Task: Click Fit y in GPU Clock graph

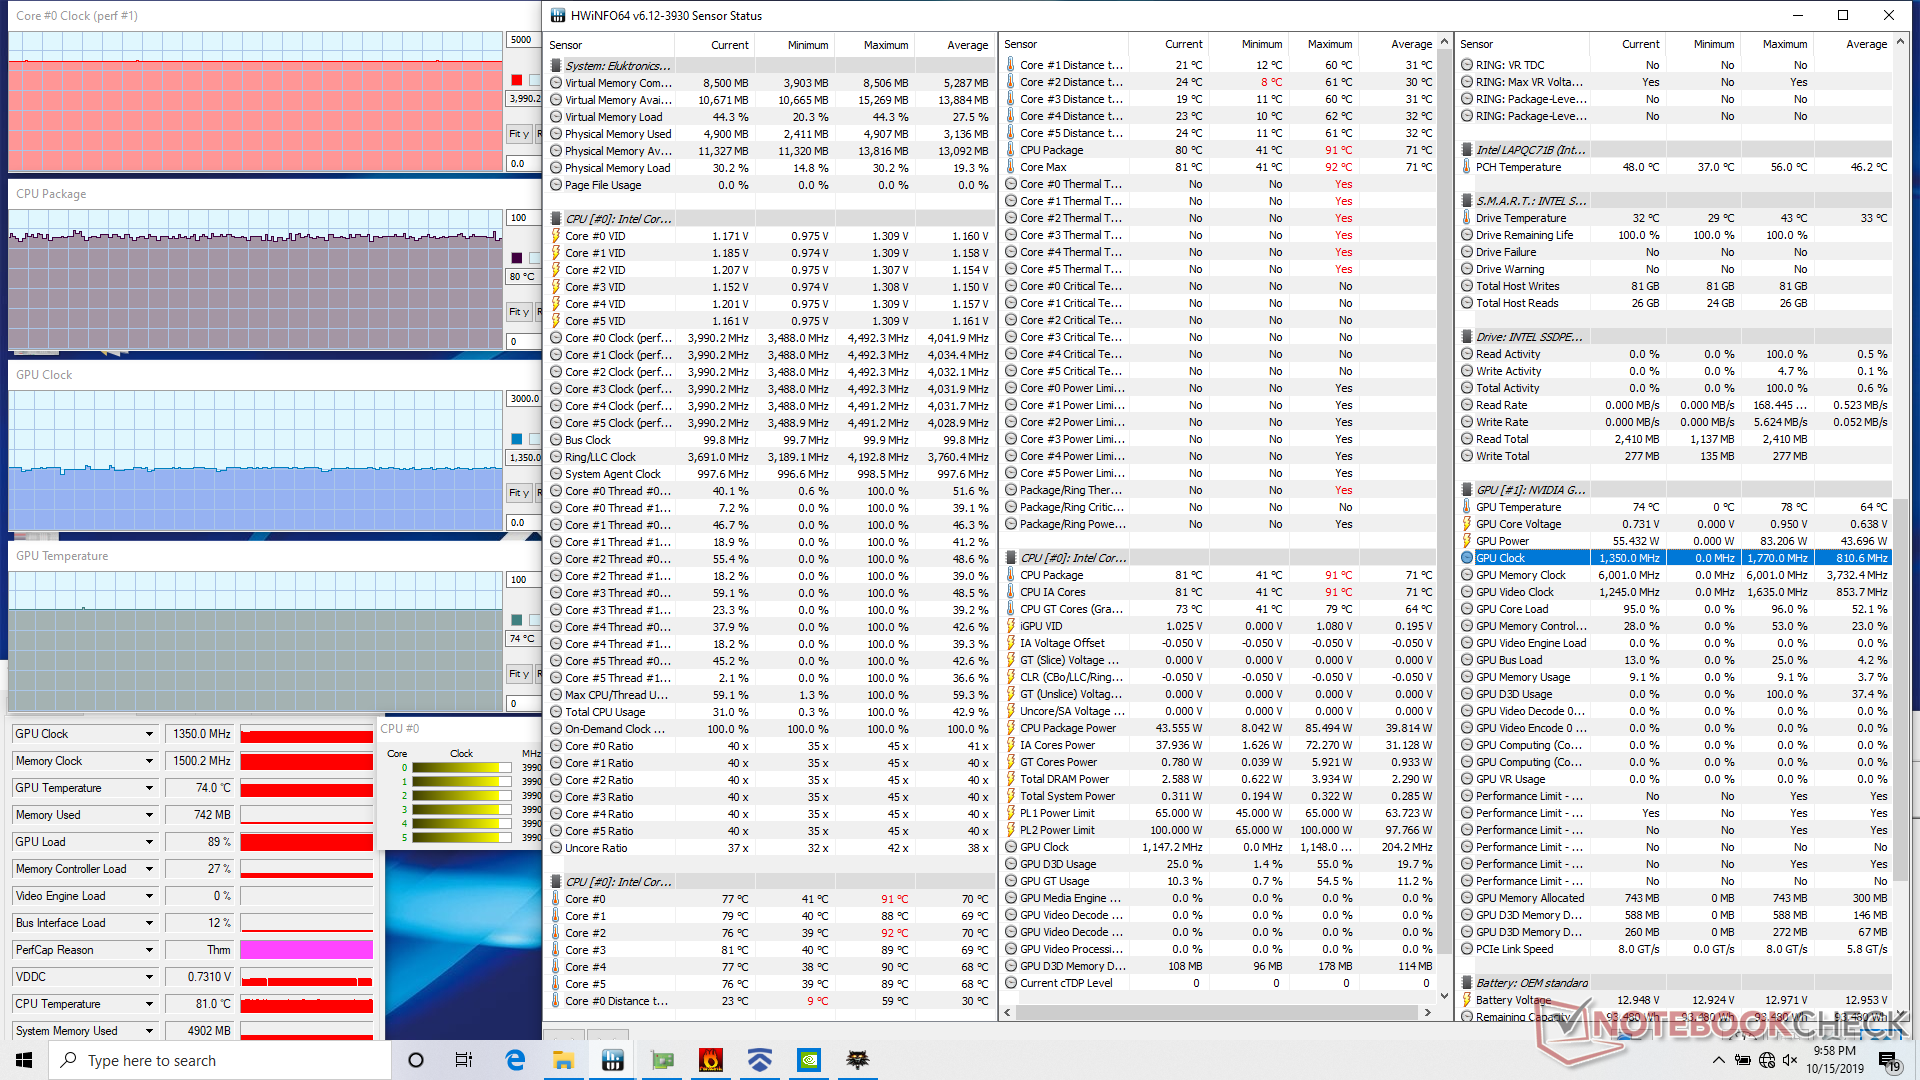Action: [x=518, y=493]
